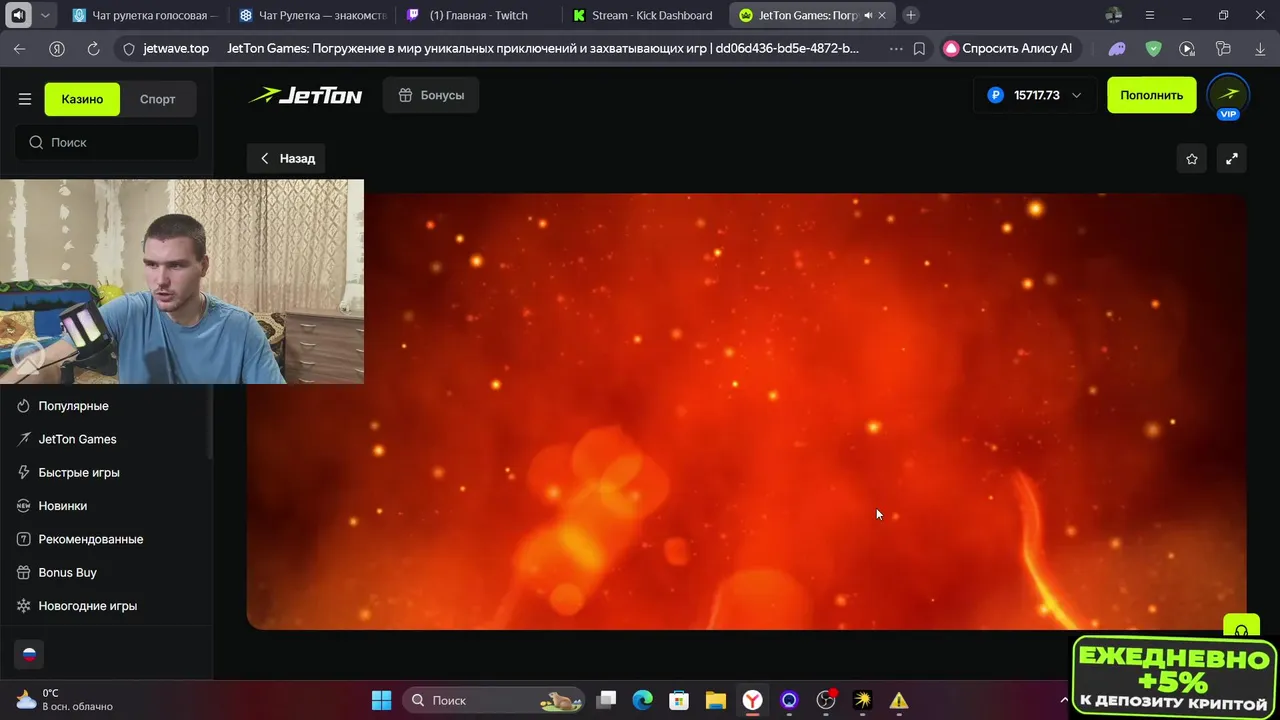Click the JetTon logo
The width and height of the screenshot is (1280, 720).
[x=305, y=95]
